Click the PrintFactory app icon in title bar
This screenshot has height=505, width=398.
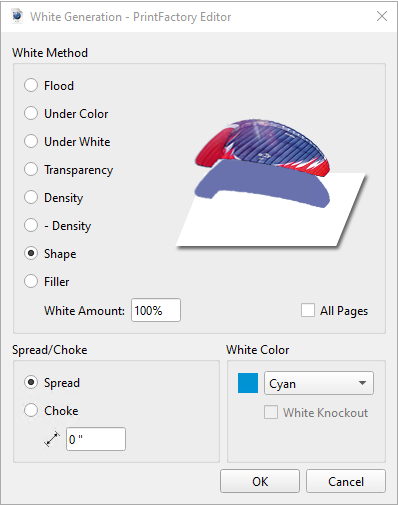point(17,16)
